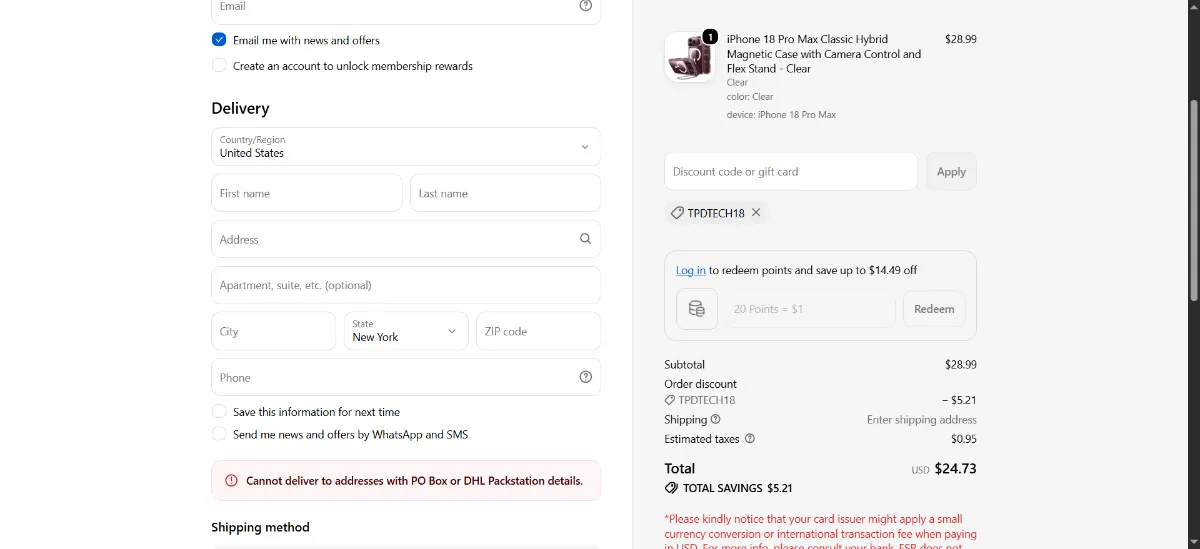1200x549 pixels.
Task: Click the Estimated taxes info icon
Action: [x=750, y=439]
